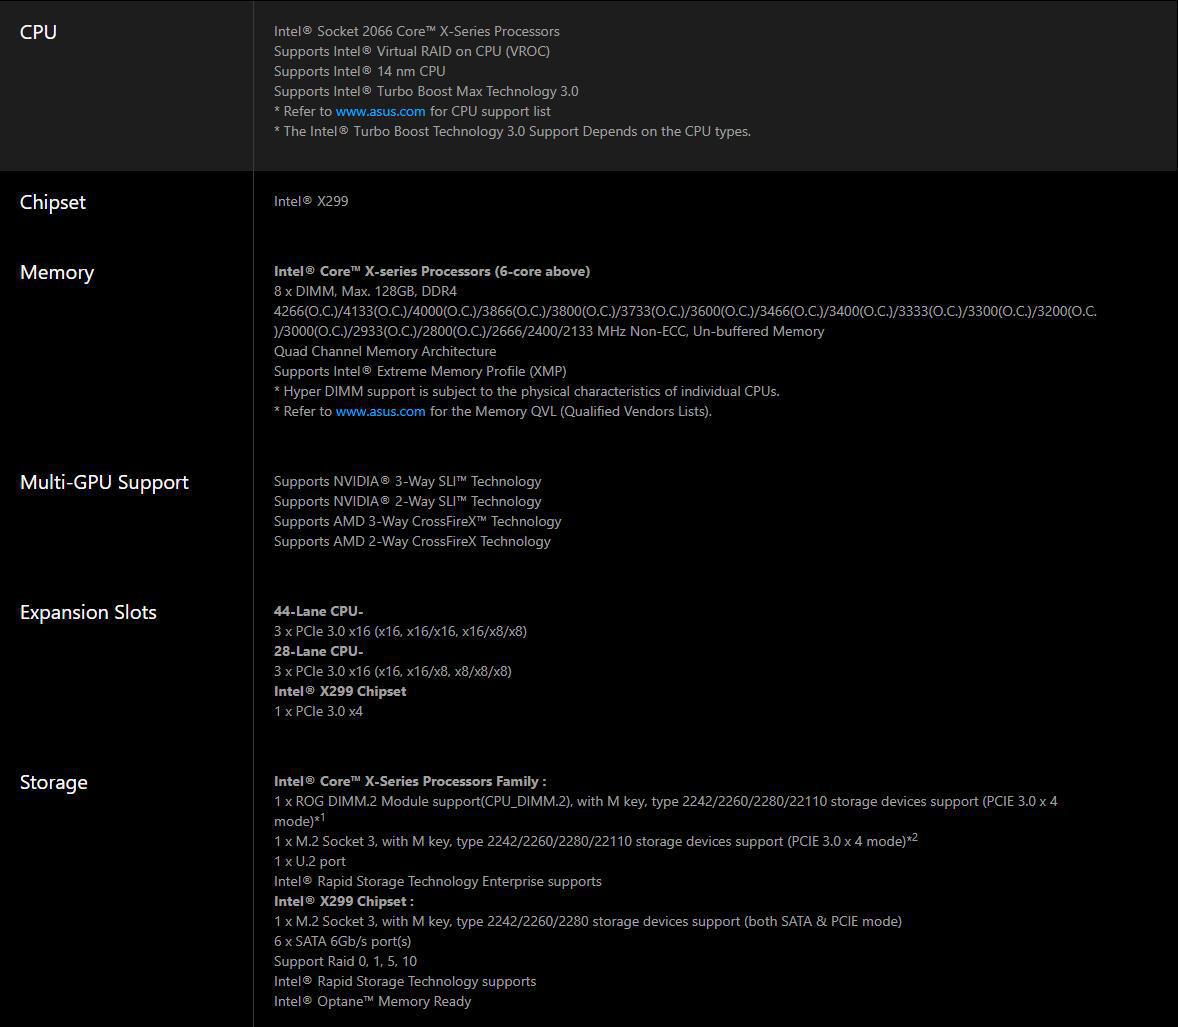Click the "CPU" section heading

point(38,32)
